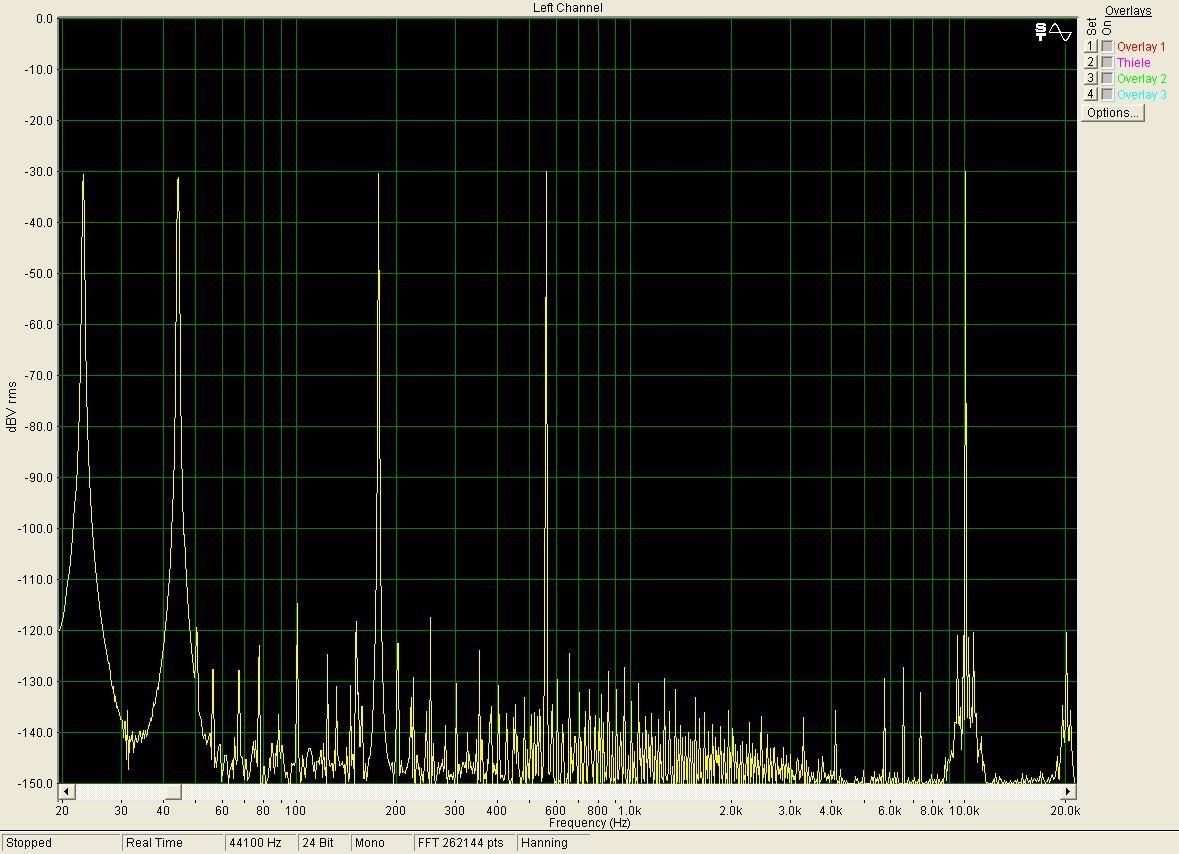Click the 44100 Hz sample rate field
Image resolution: width=1179 pixels, height=854 pixels.
261,843
